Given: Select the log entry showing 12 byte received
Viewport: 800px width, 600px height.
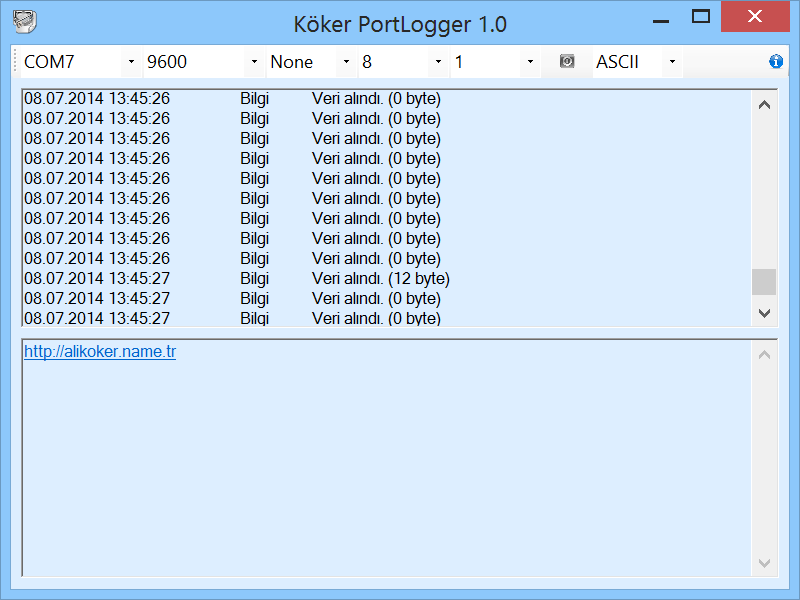Looking at the screenshot, I should tap(380, 278).
